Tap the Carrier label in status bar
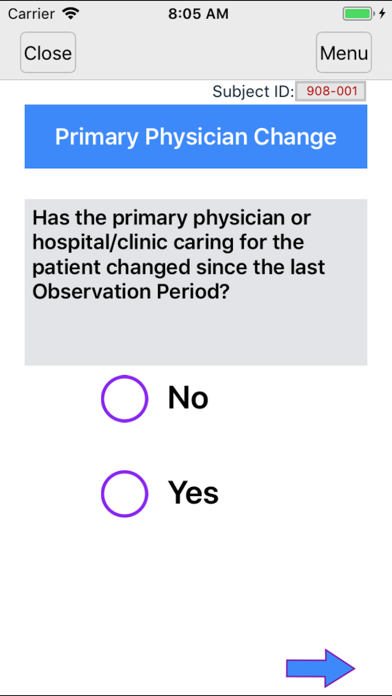The width and height of the screenshot is (392, 696). [31, 14]
